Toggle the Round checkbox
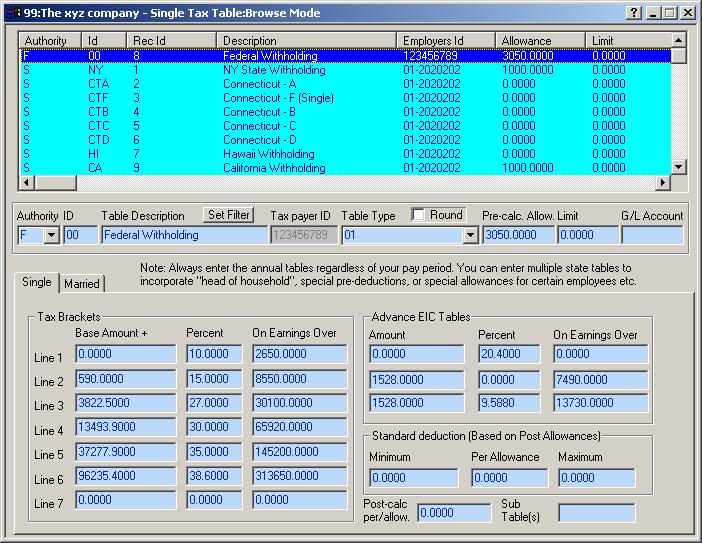 pos(419,215)
